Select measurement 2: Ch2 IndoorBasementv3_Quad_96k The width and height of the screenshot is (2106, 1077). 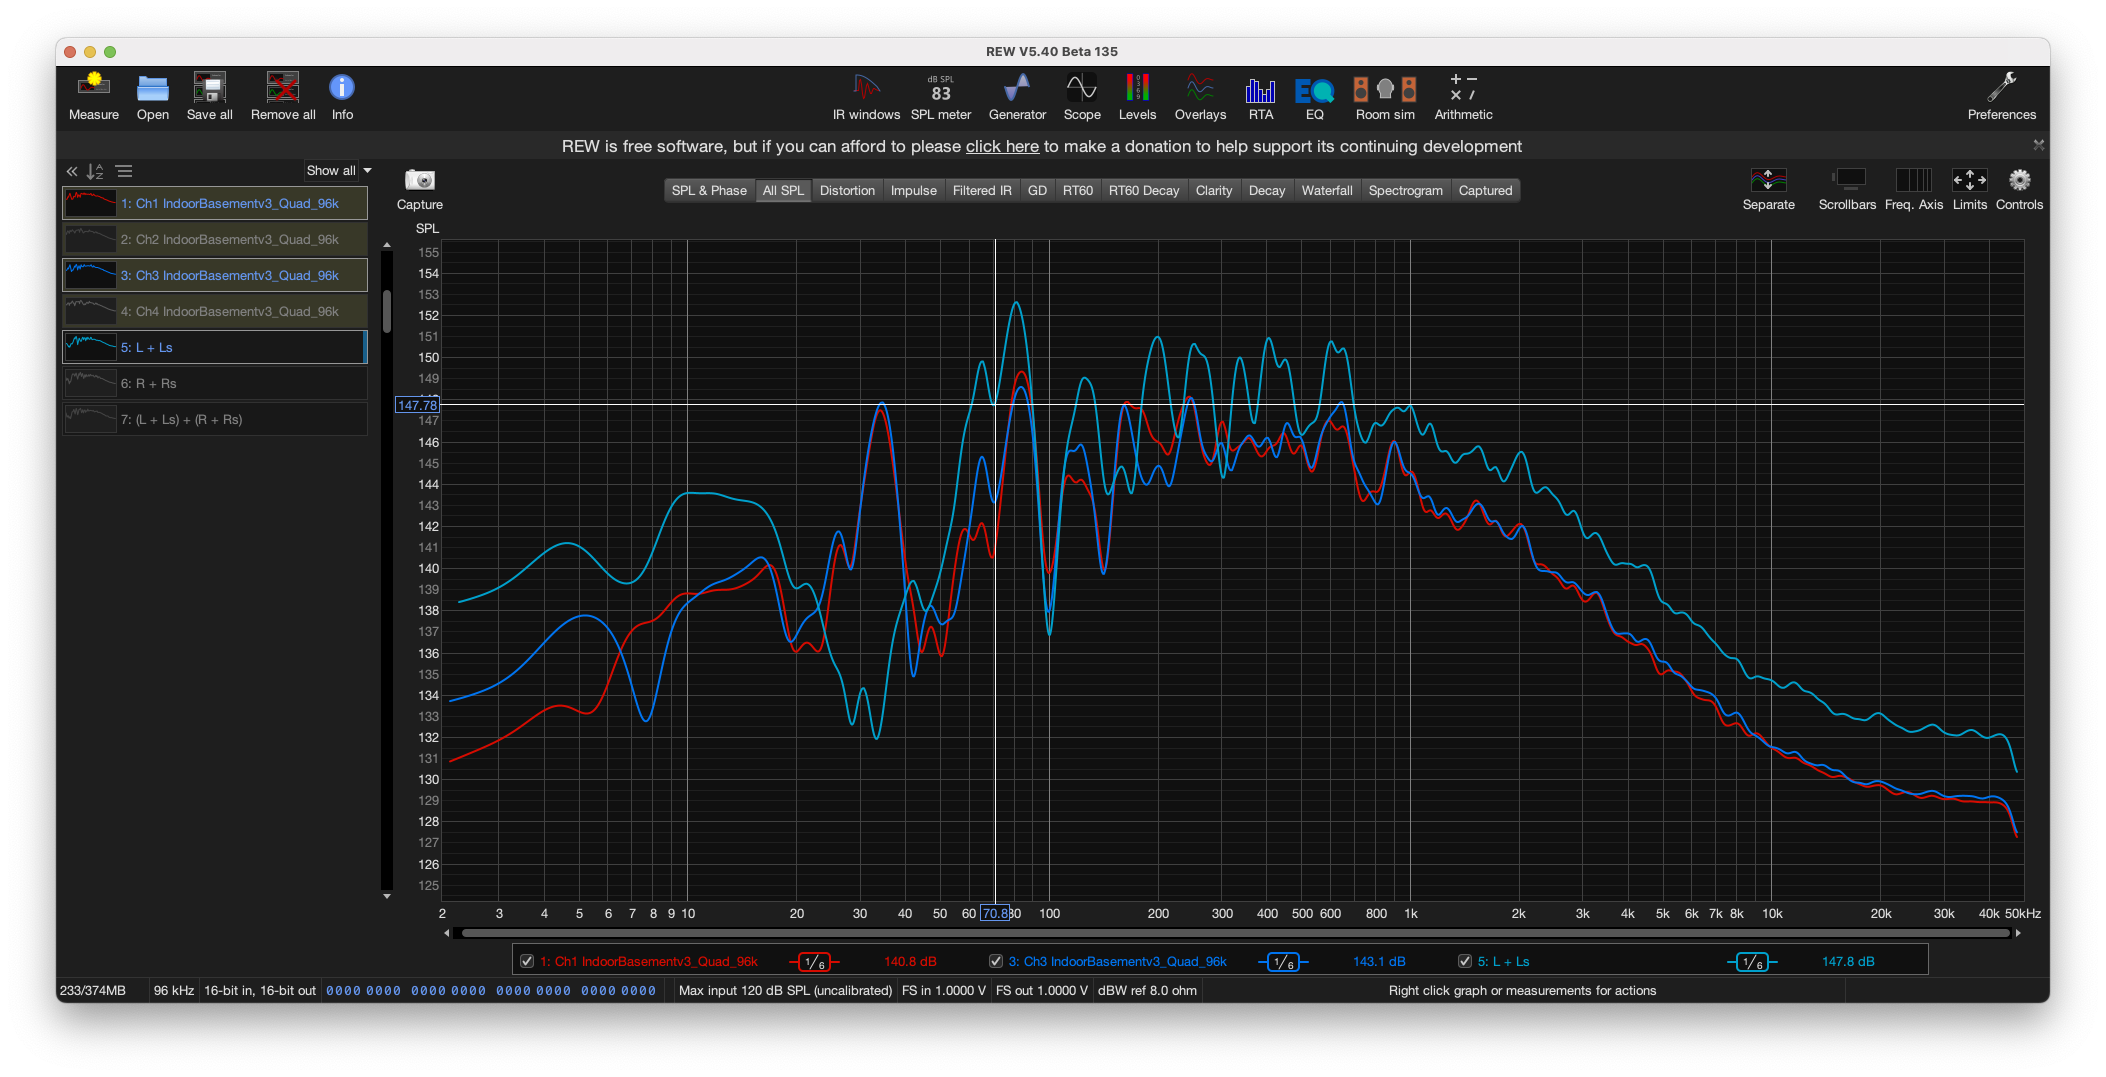215,239
